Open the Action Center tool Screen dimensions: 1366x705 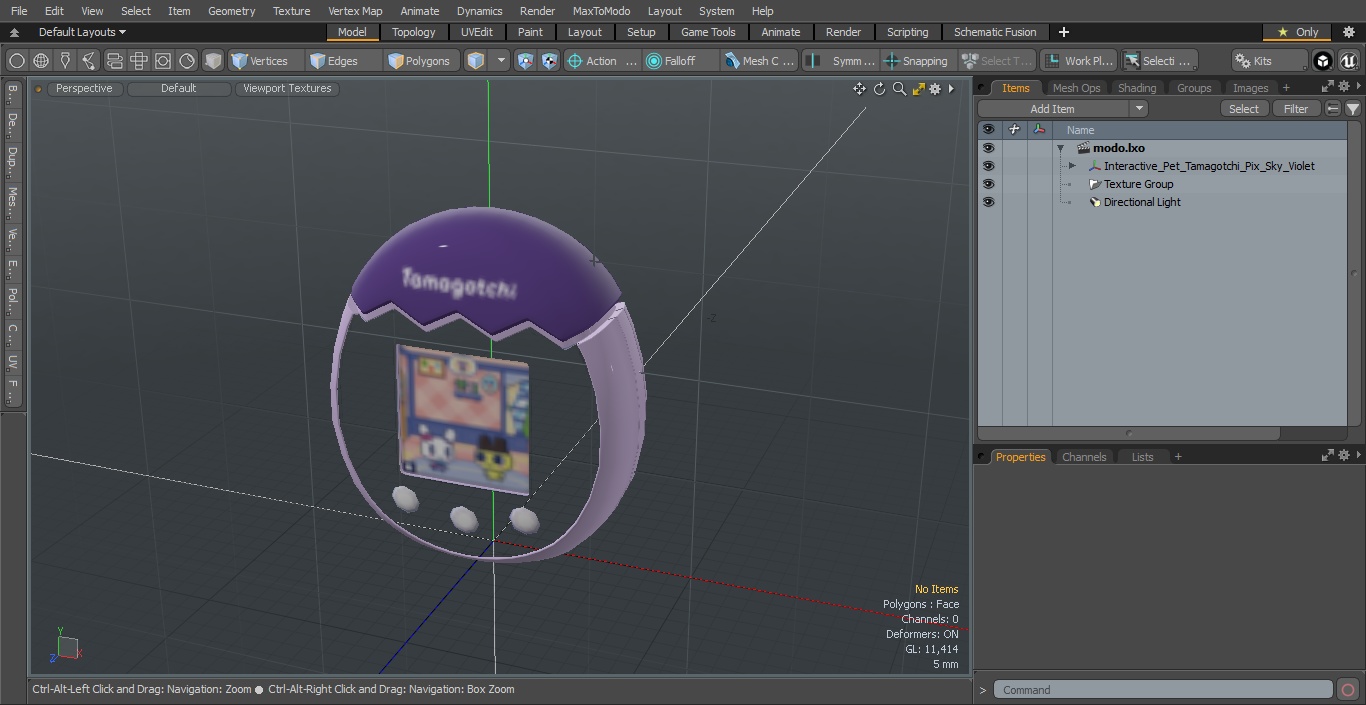602,61
